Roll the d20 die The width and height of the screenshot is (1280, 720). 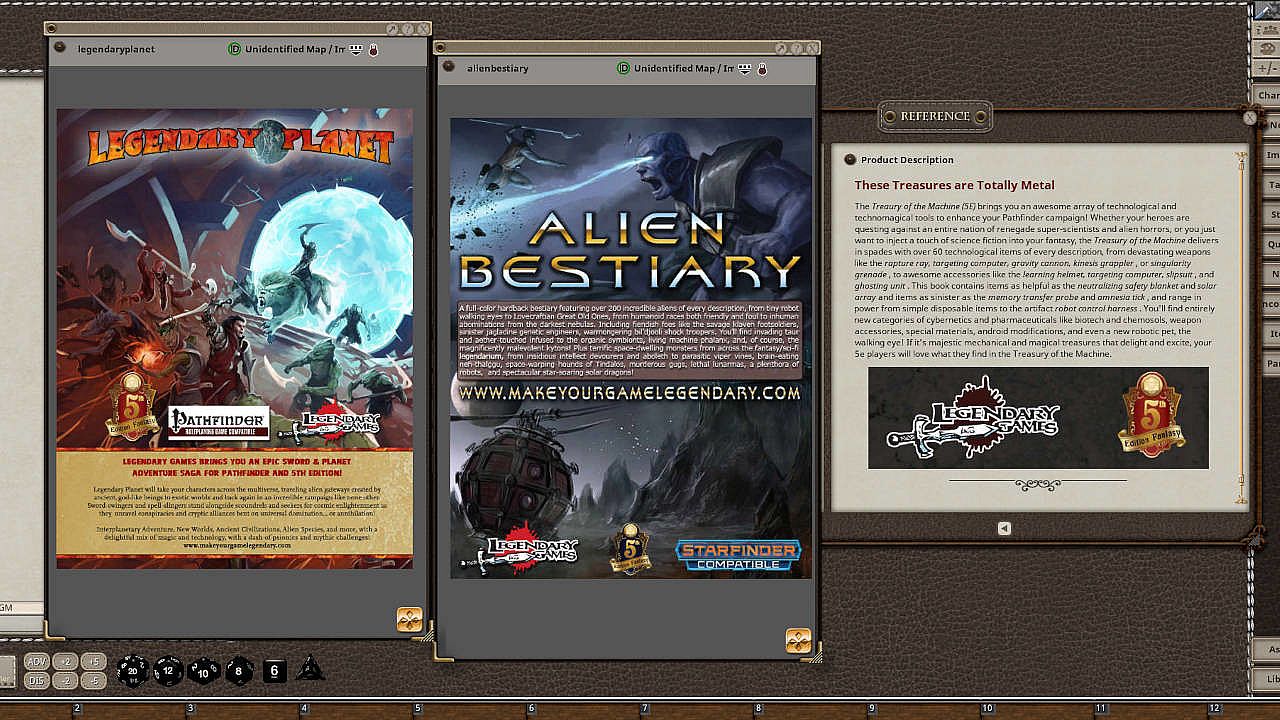point(133,670)
